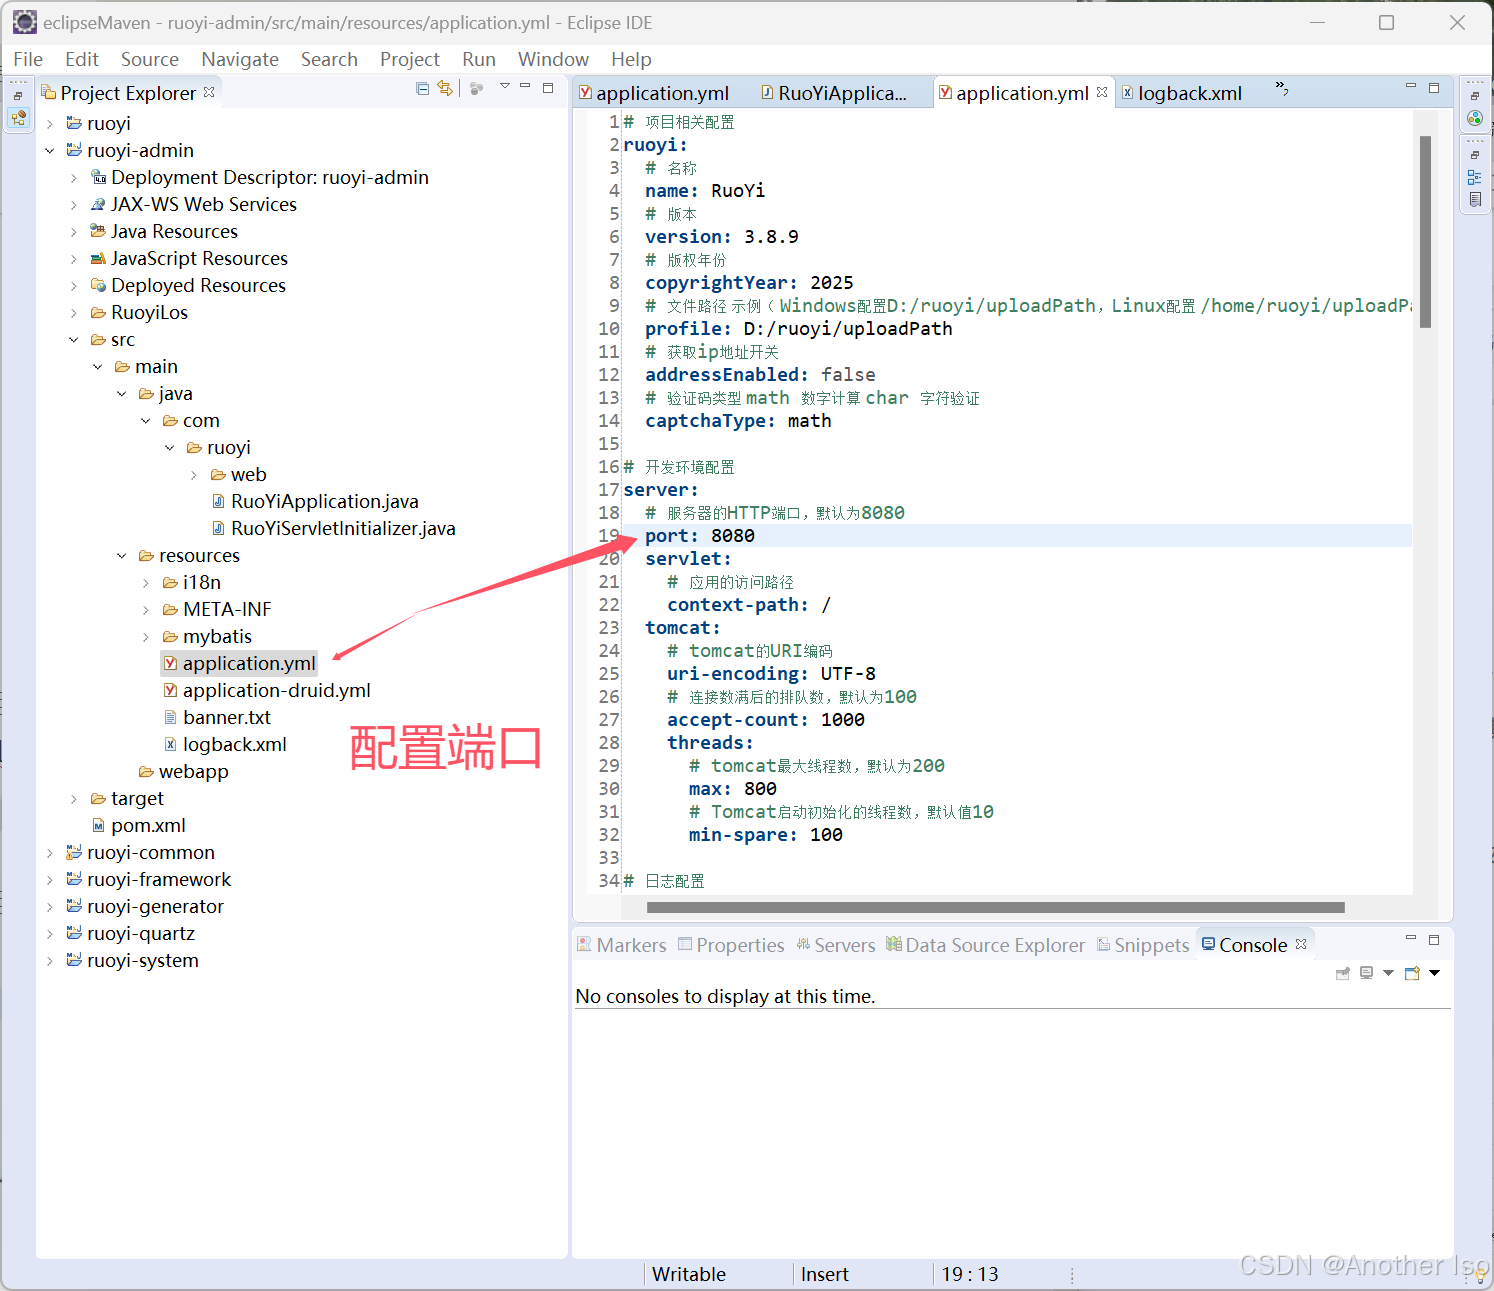Expand the ruoyi-quartz project
The width and height of the screenshot is (1494, 1291).
(x=50, y=934)
